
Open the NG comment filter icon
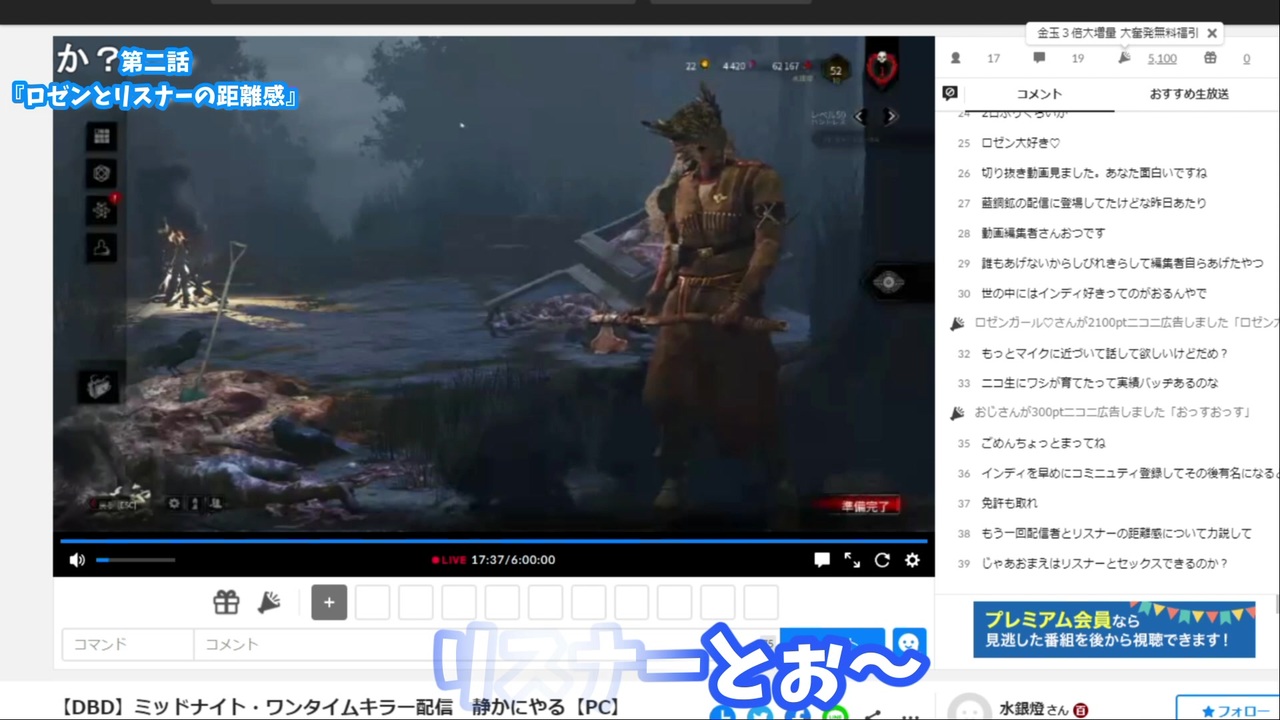click(x=950, y=93)
